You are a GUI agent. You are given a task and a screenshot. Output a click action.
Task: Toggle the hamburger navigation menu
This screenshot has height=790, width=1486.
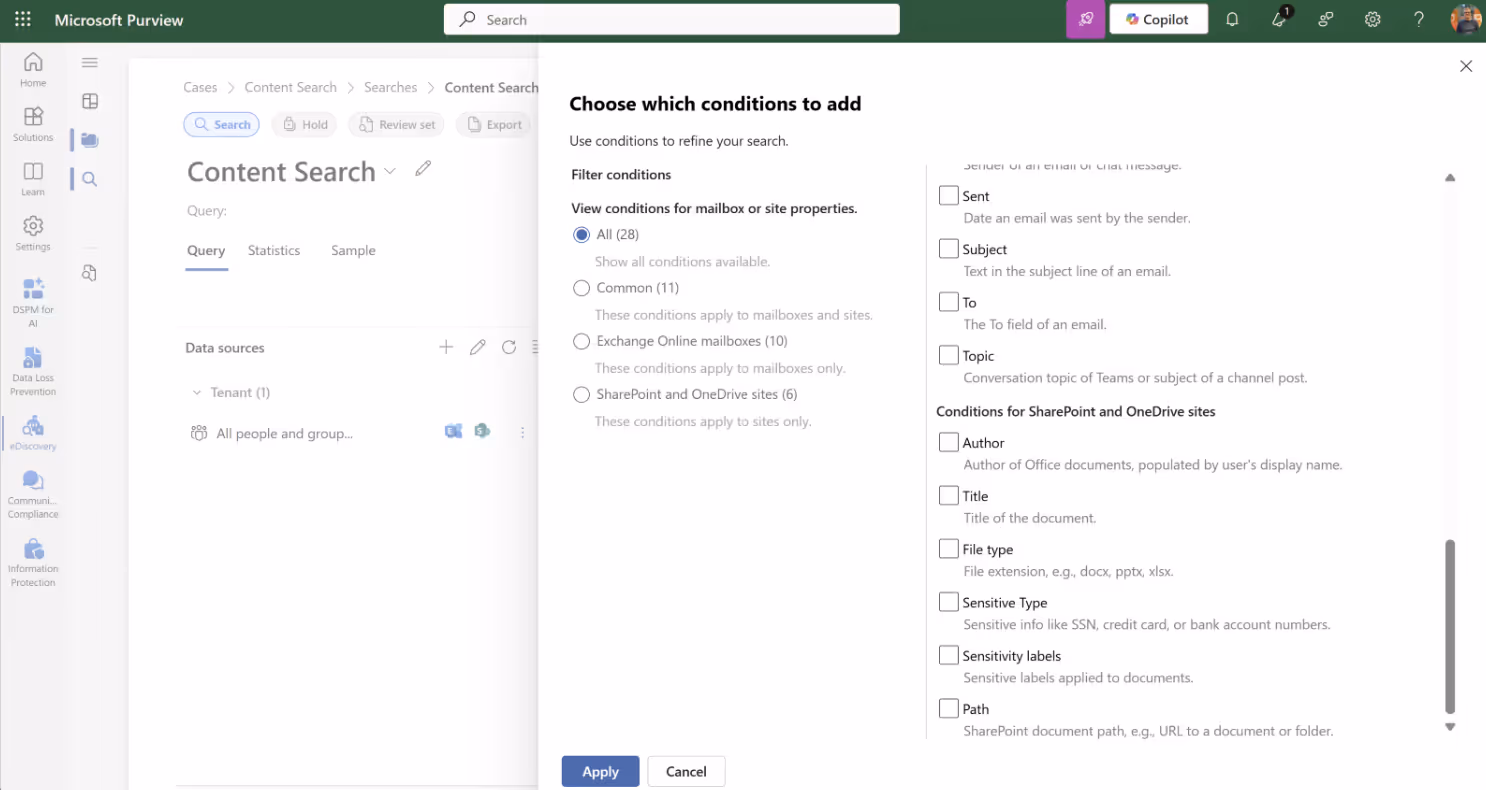click(x=90, y=63)
